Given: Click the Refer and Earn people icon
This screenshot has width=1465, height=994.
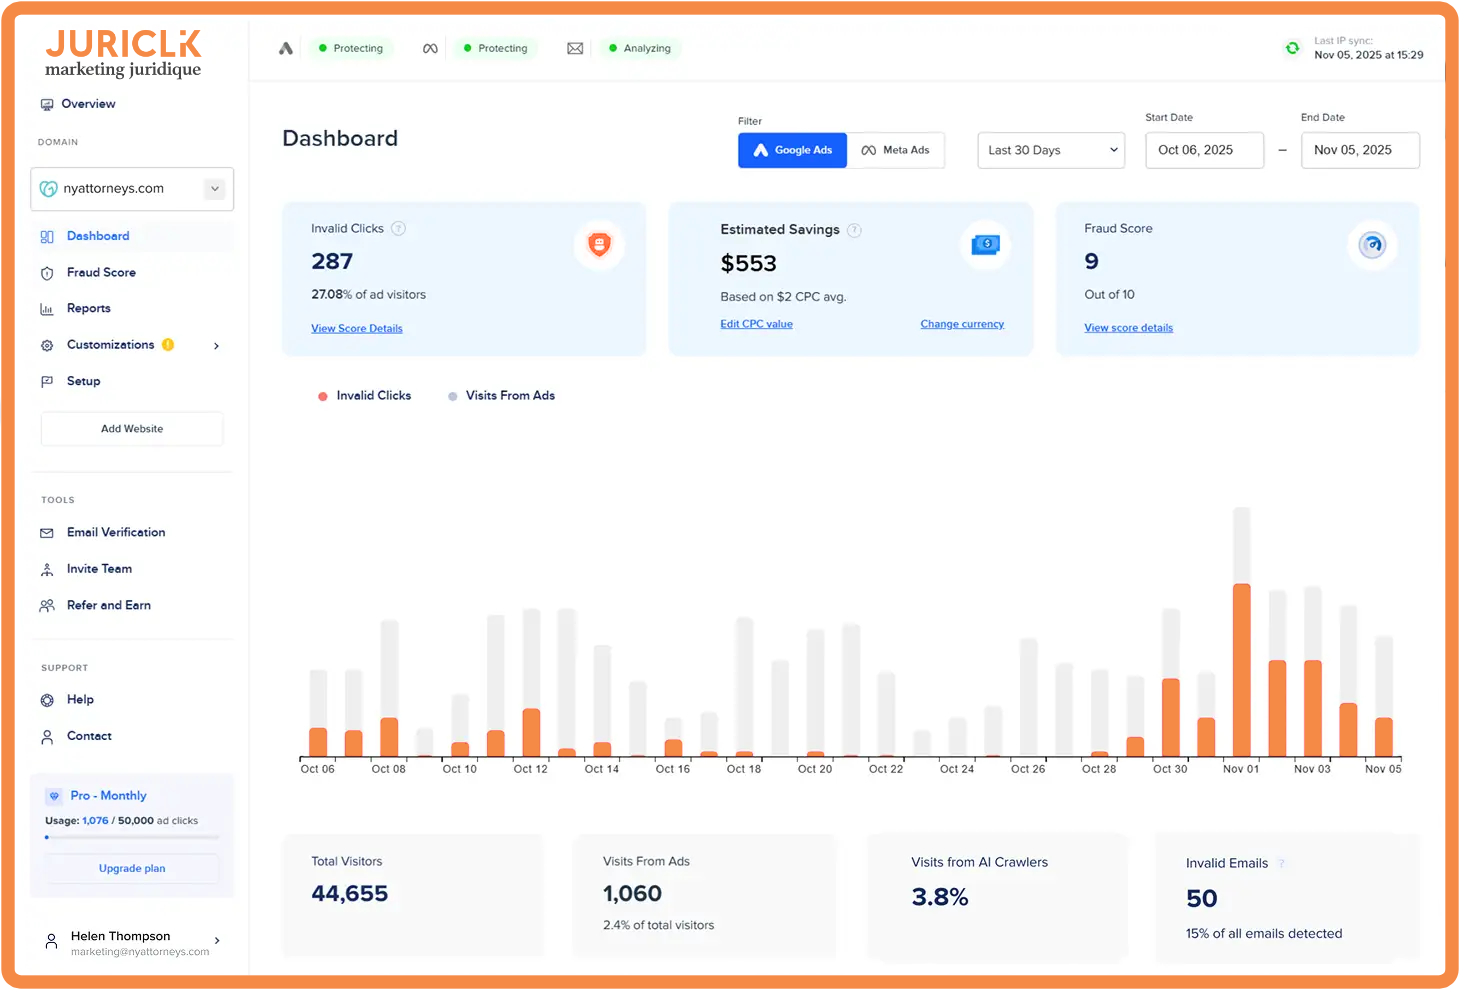Looking at the screenshot, I should (x=47, y=606).
